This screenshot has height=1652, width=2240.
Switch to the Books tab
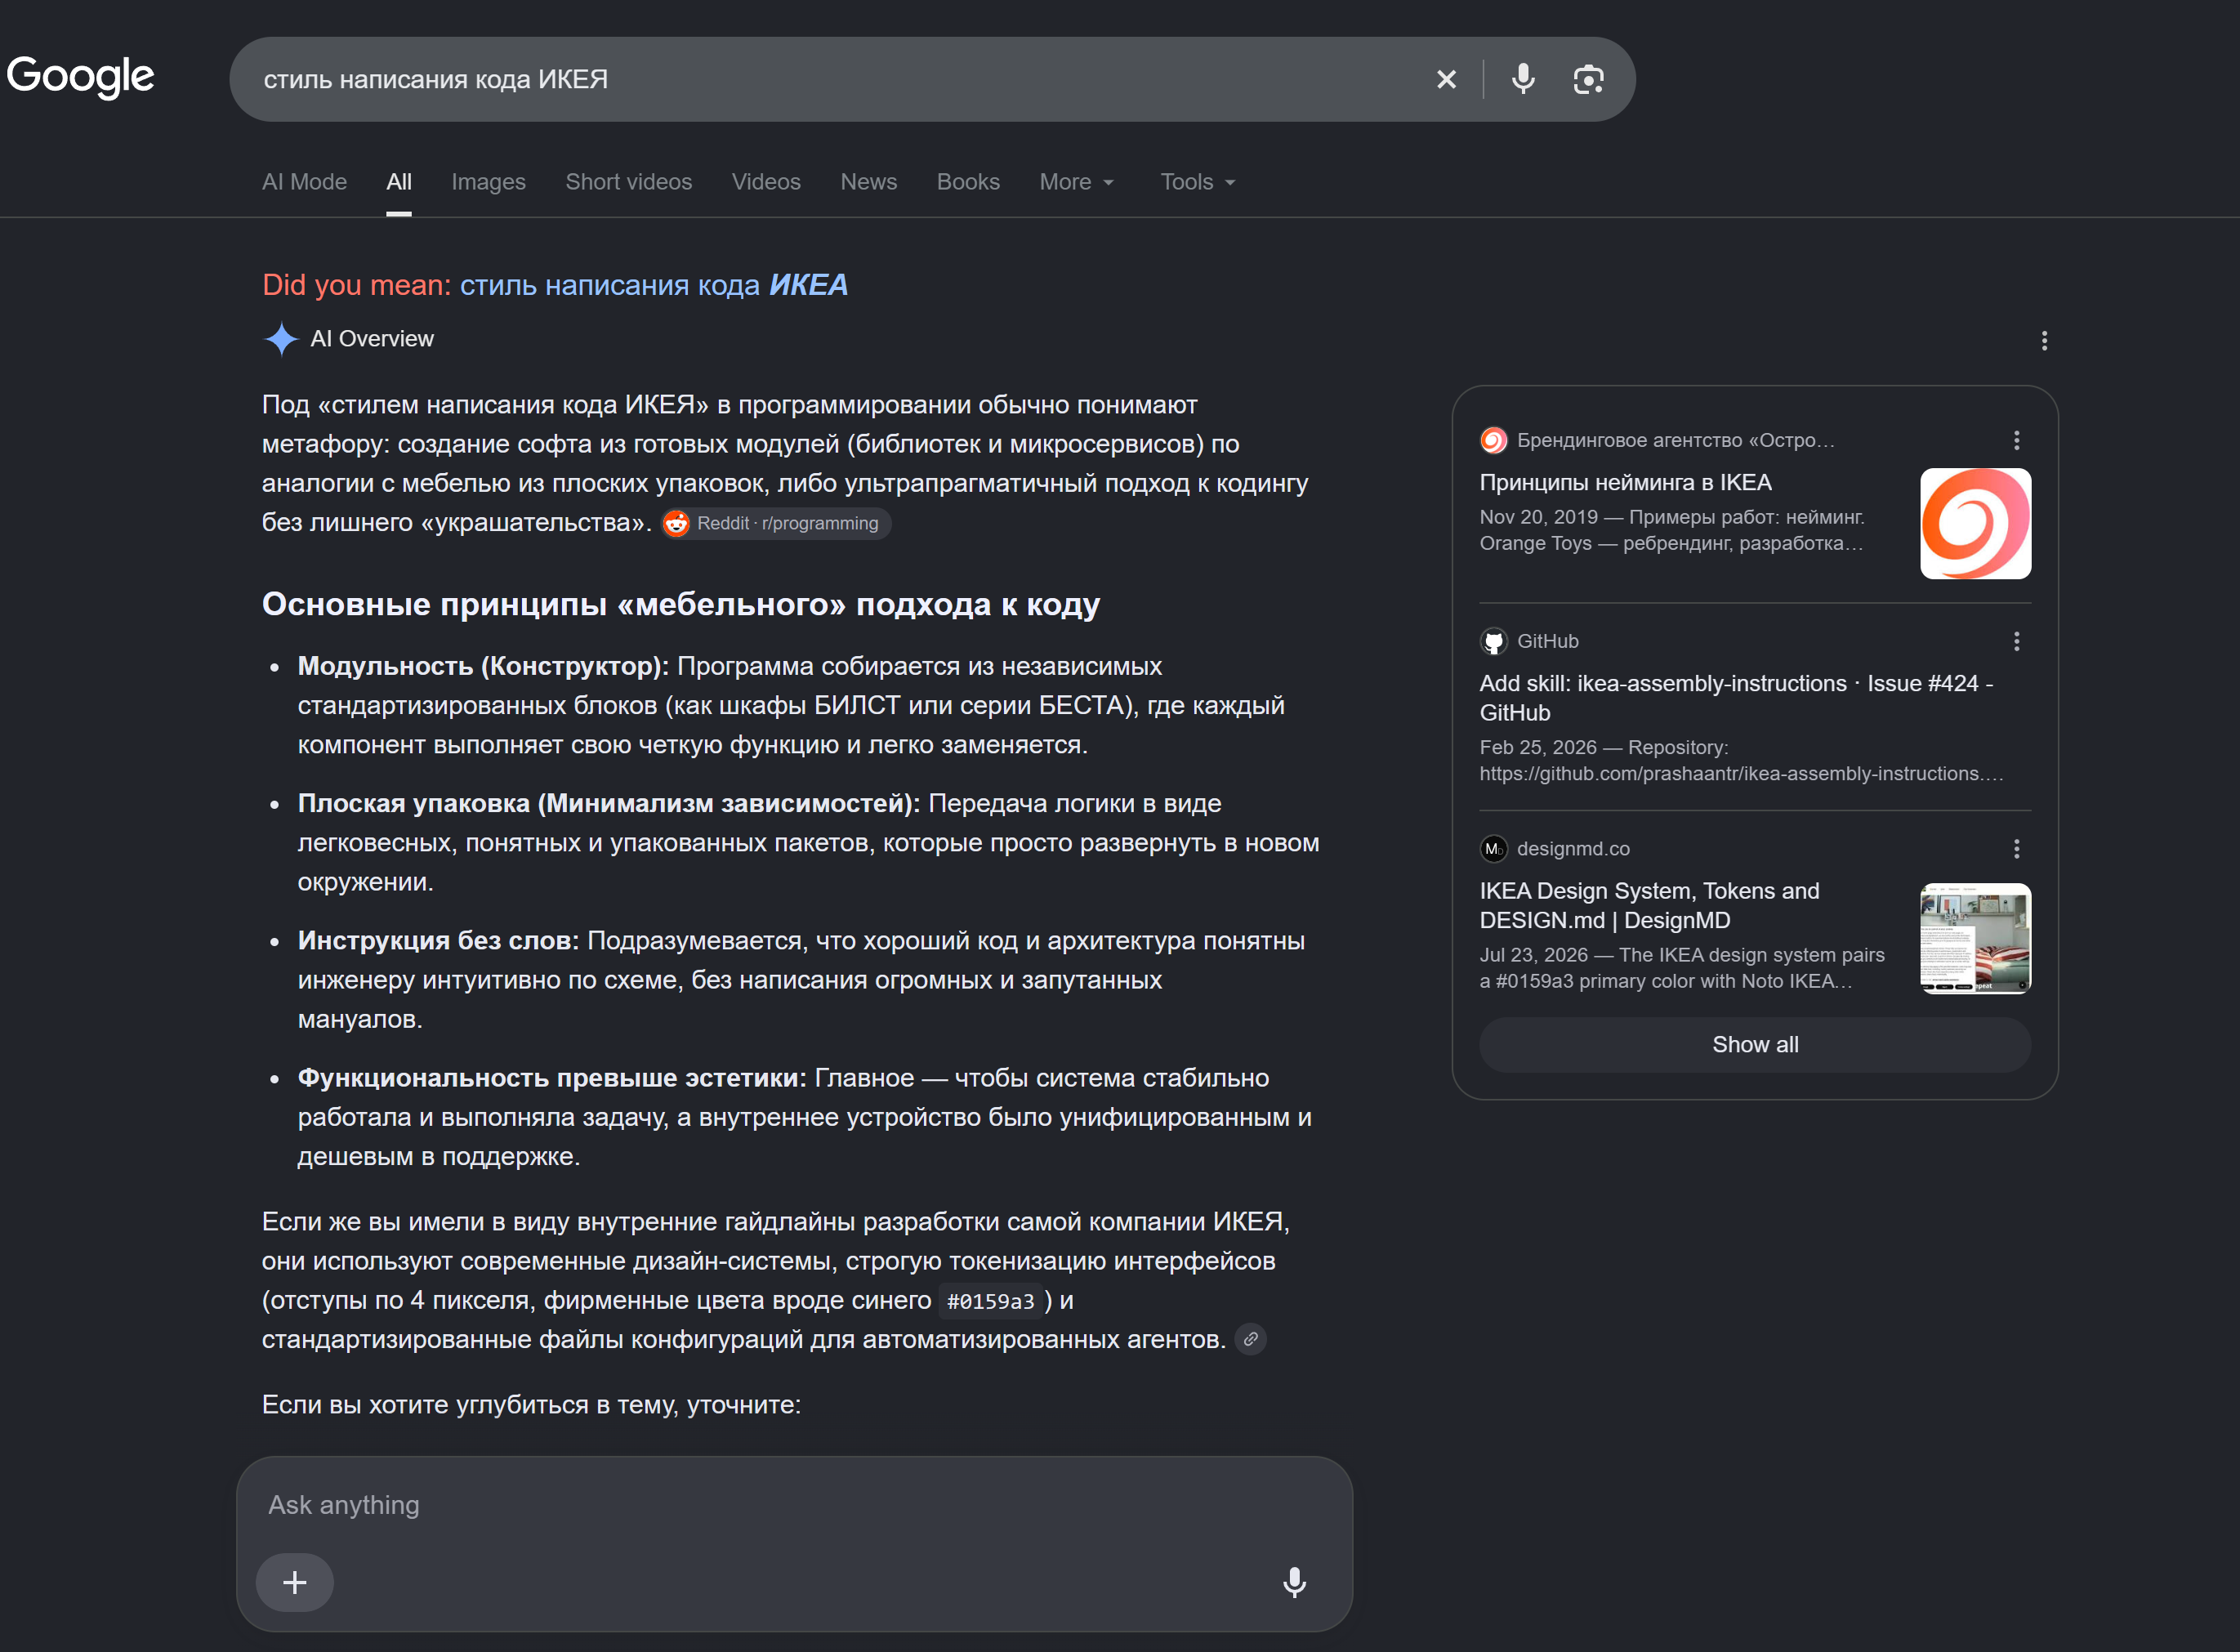pyautogui.click(x=968, y=182)
